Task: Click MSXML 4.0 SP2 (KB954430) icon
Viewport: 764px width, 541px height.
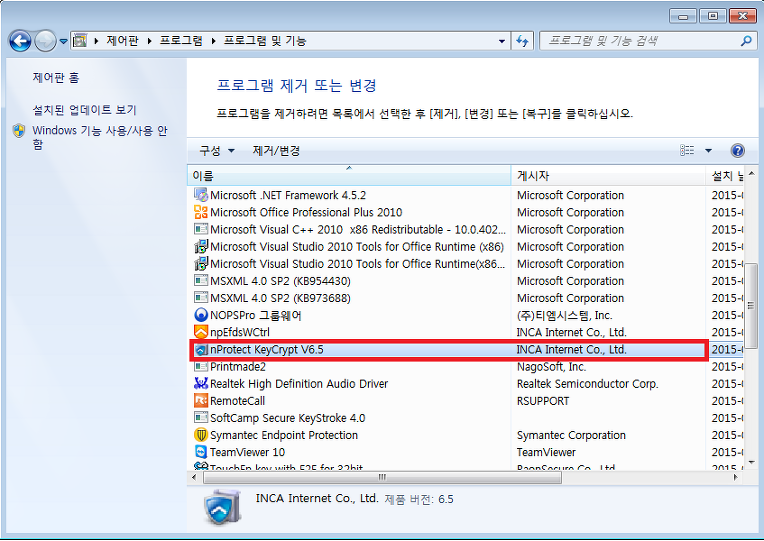Action: coord(201,281)
